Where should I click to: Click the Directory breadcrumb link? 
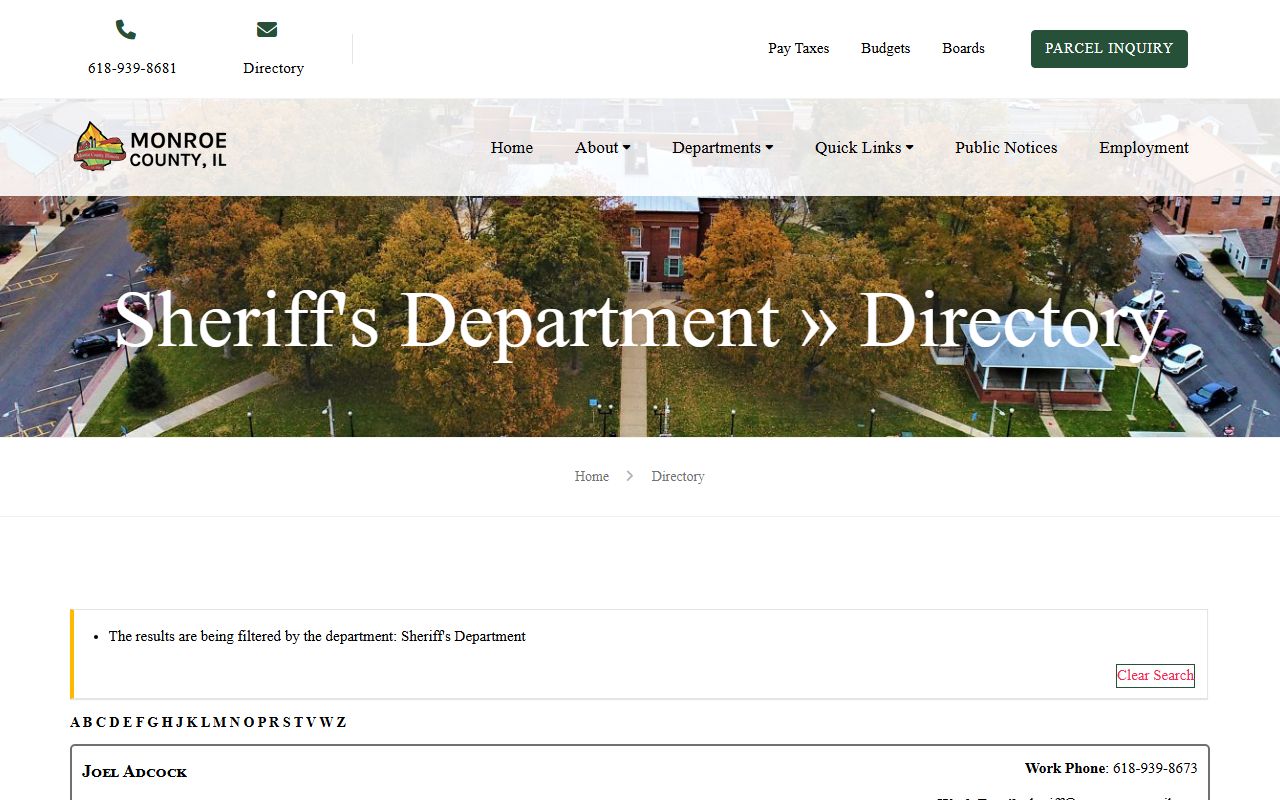[678, 476]
